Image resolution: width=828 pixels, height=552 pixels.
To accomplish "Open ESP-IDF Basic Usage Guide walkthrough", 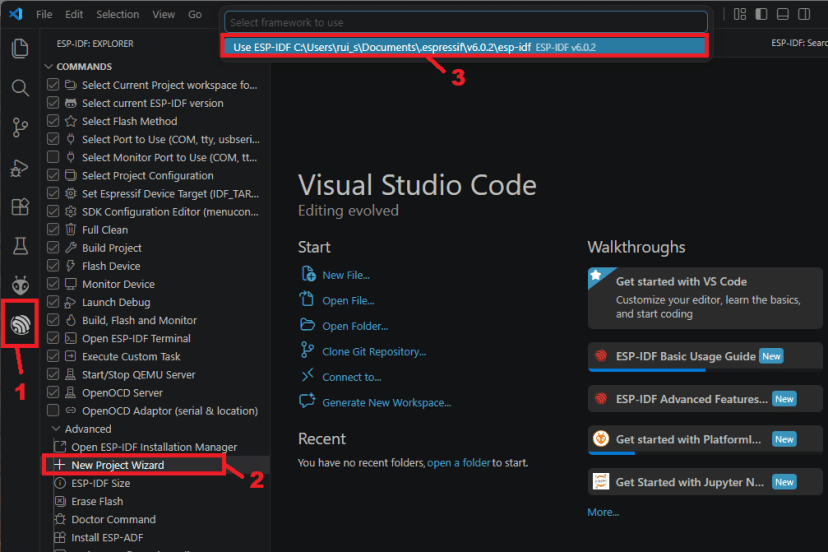I will (x=704, y=356).
